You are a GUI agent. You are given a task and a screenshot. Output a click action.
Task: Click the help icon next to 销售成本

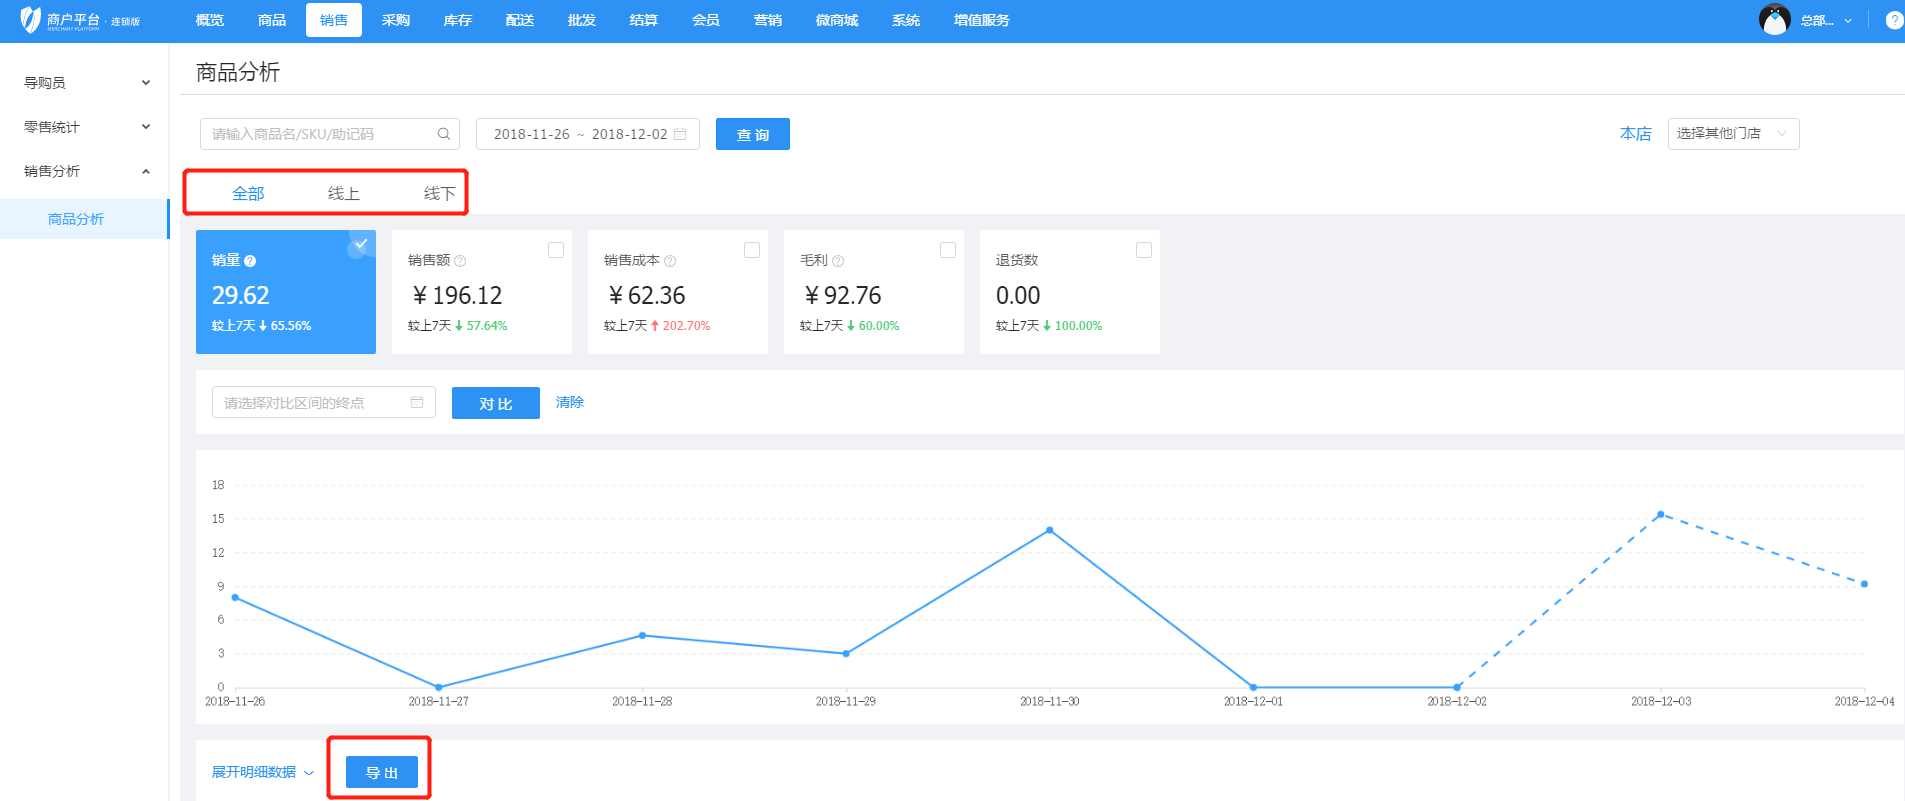click(x=670, y=261)
